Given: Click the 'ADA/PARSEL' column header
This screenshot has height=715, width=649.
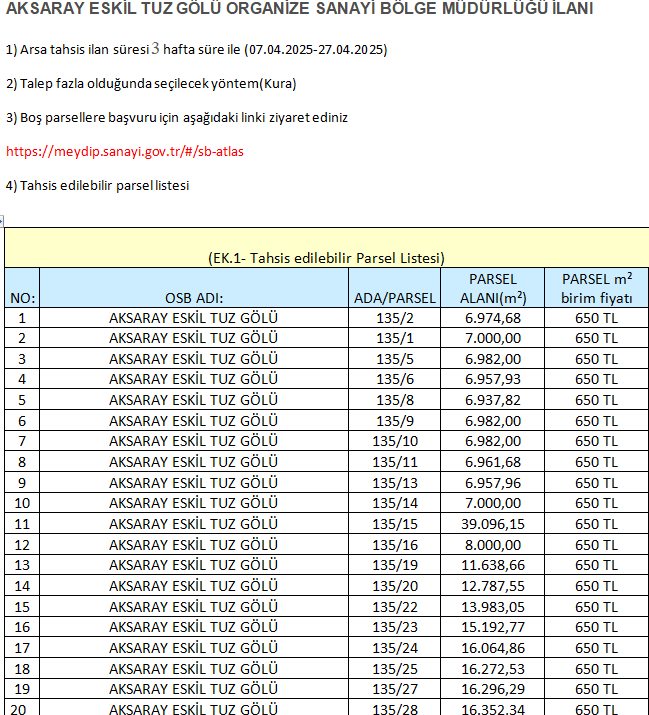Looking at the screenshot, I should 395,297.
